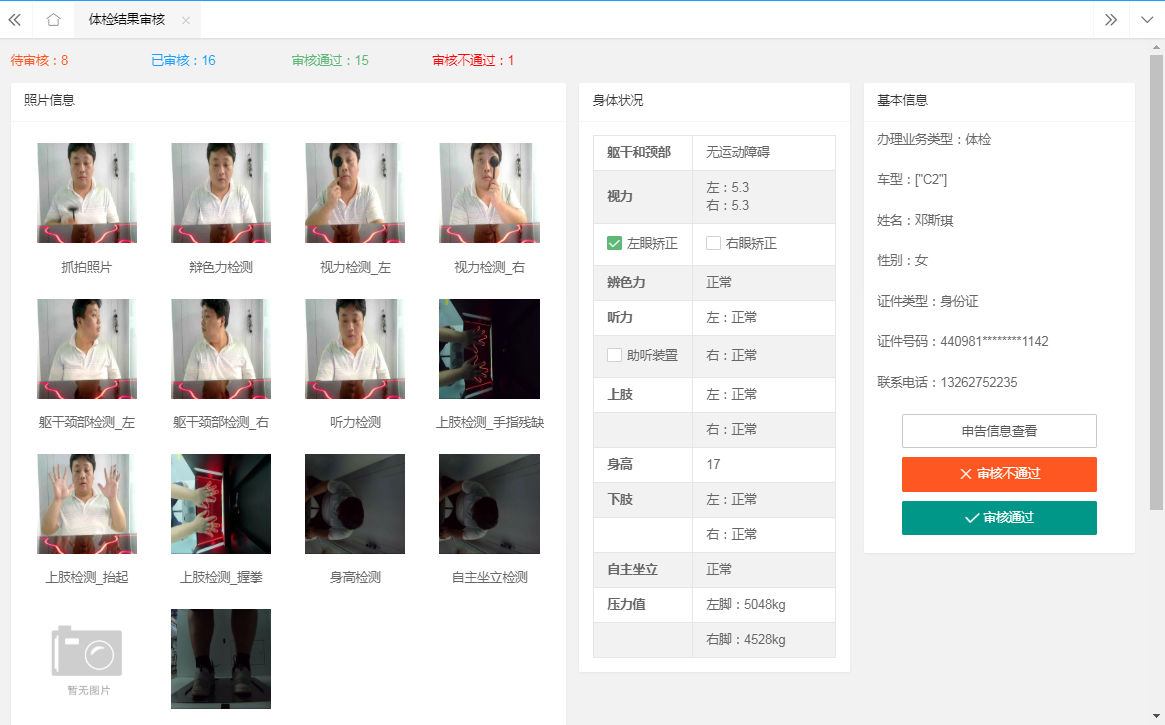Enable the 右眼矫正 checkbox

click(x=713, y=243)
